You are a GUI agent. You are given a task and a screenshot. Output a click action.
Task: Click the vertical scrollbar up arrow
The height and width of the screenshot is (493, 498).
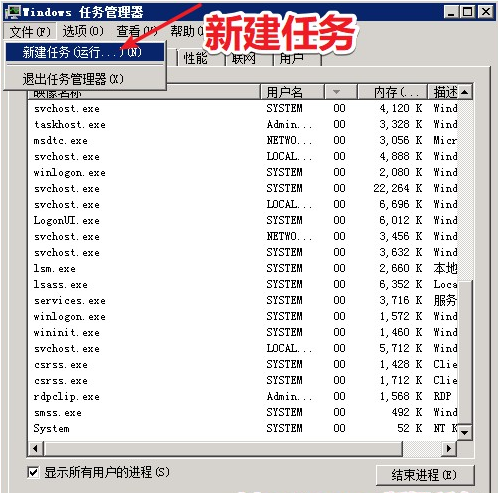coord(465,92)
